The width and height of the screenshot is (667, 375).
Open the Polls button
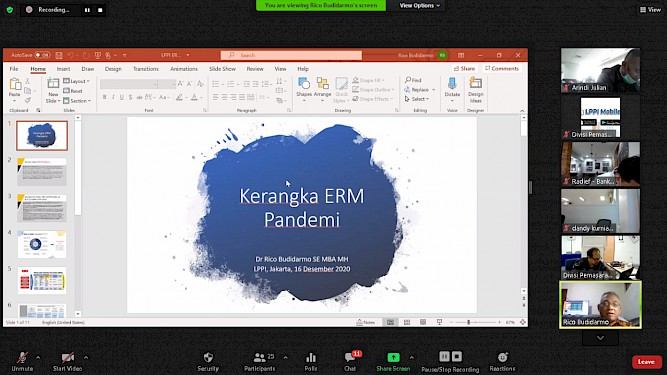[311, 362]
